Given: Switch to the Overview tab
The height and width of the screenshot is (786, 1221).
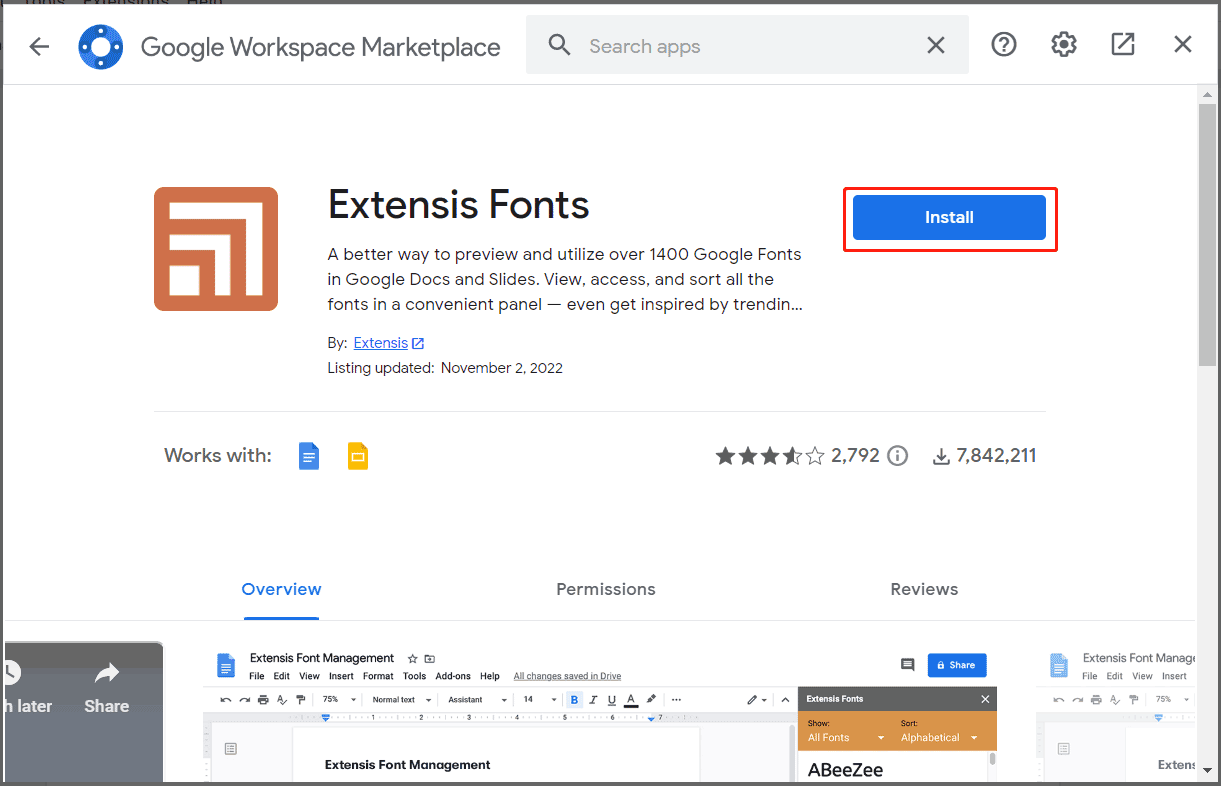Looking at the screenshot, I should 282,589.
